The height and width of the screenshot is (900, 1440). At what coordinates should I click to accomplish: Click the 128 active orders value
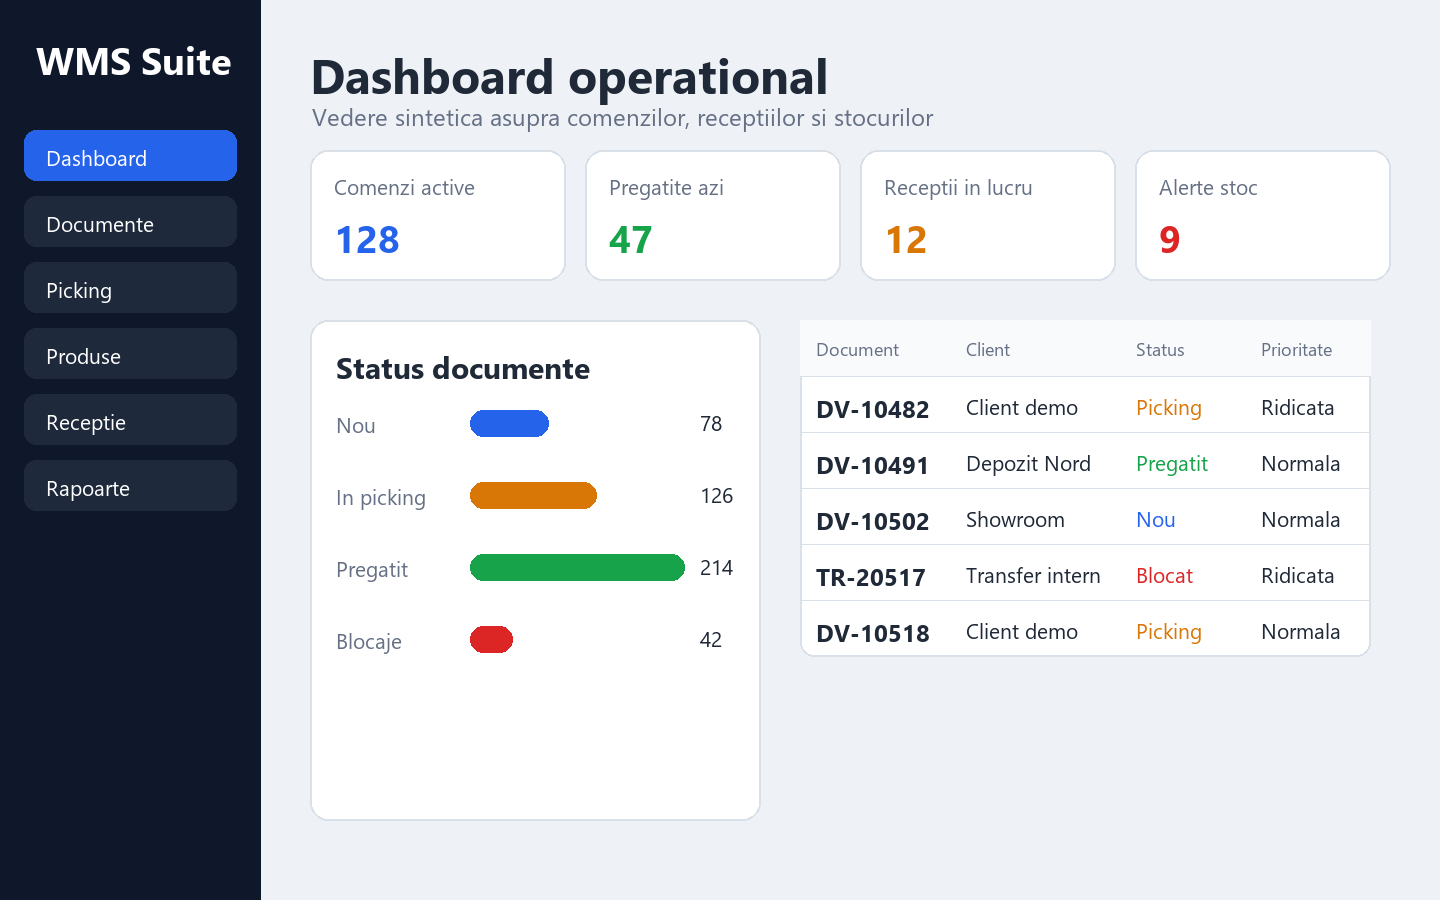pos(367,240)
